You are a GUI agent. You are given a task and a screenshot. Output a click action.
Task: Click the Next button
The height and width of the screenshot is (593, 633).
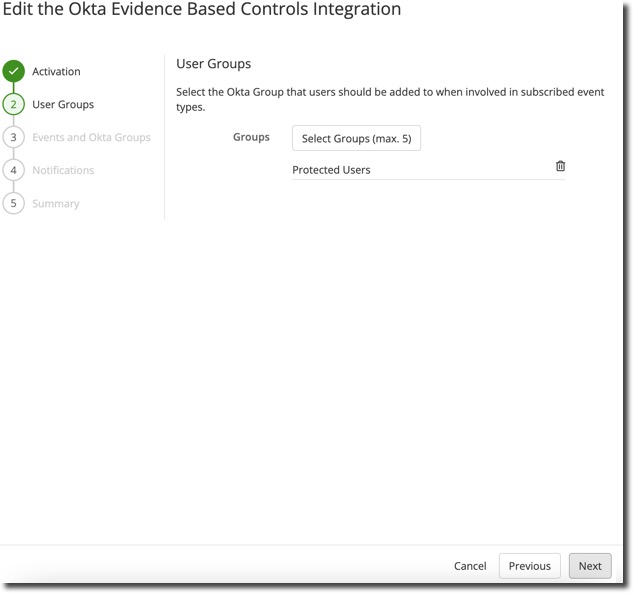[x=590, y=566]
